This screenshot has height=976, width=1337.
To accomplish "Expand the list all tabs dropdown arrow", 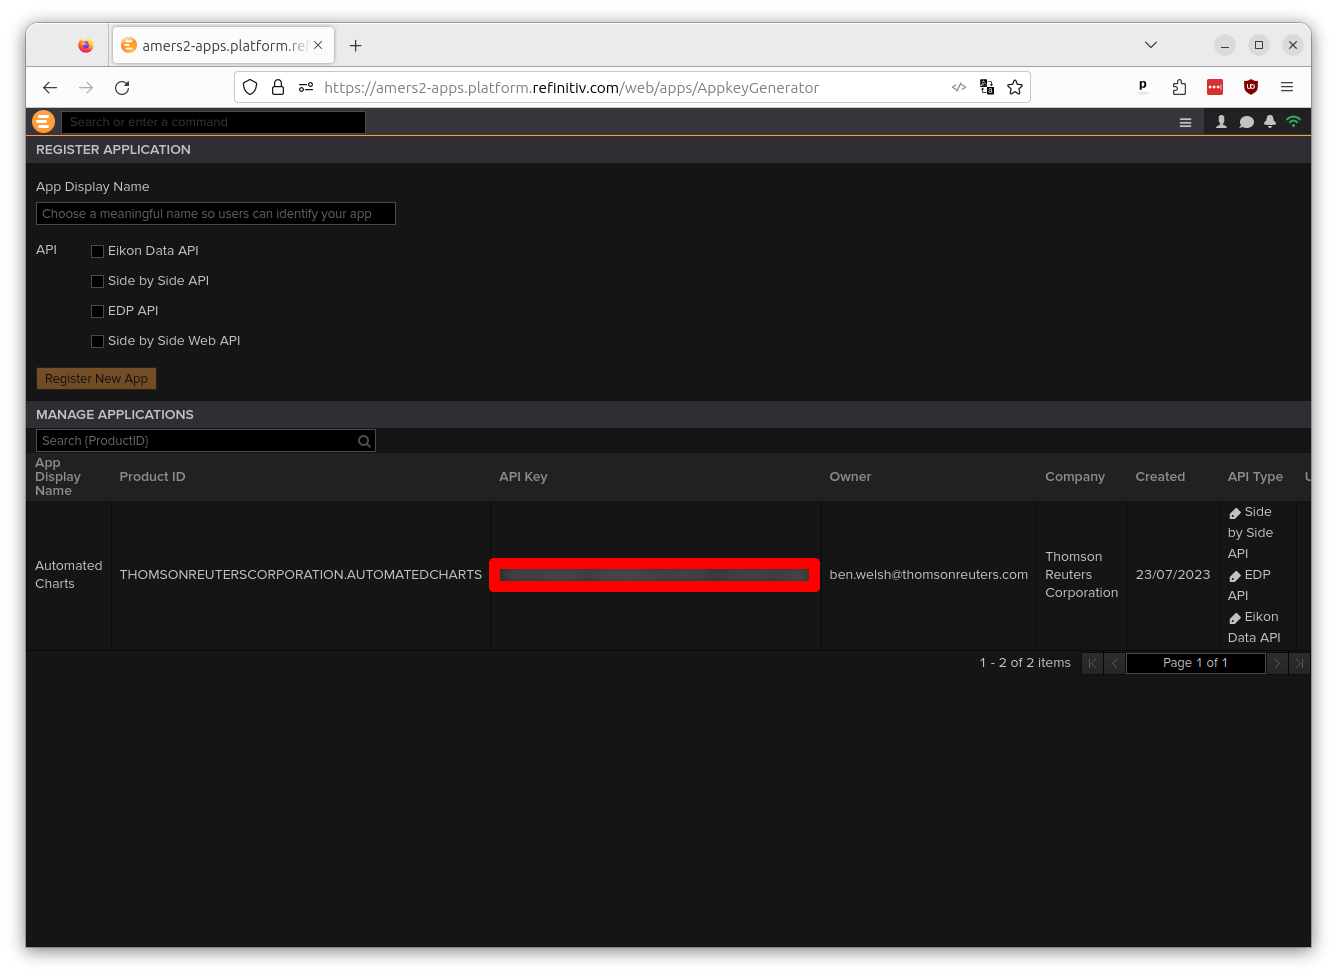I will pyautogui.click(x=1151, y=45).
